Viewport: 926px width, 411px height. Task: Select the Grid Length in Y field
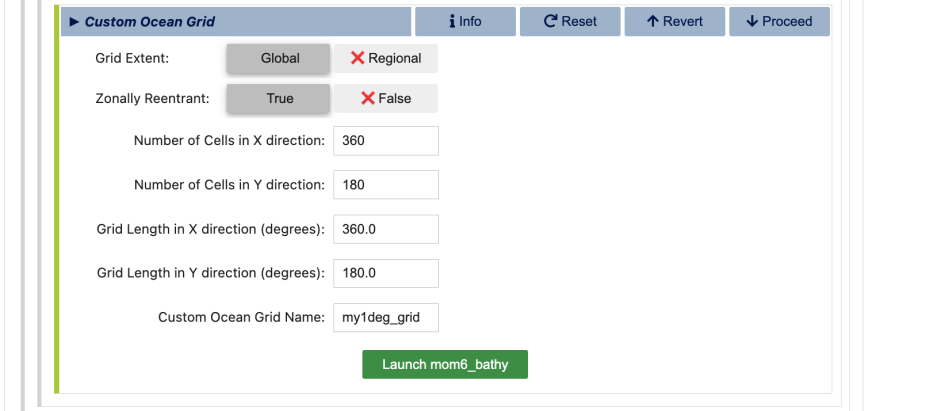(x=385, y=273)
